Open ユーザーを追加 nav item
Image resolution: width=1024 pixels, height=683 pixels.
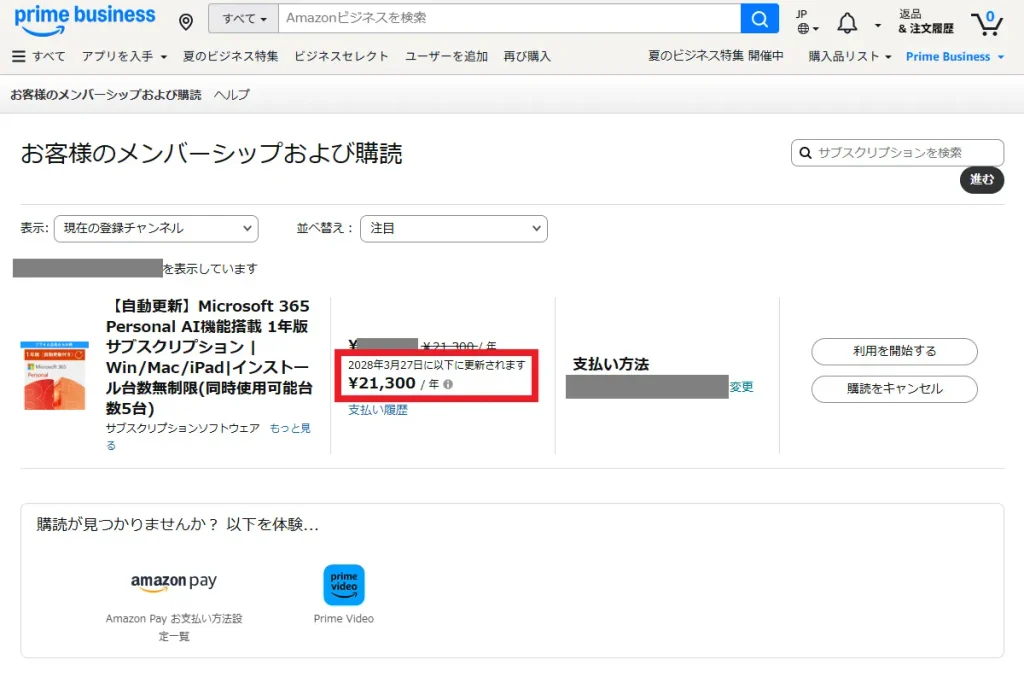coord(446,56)
